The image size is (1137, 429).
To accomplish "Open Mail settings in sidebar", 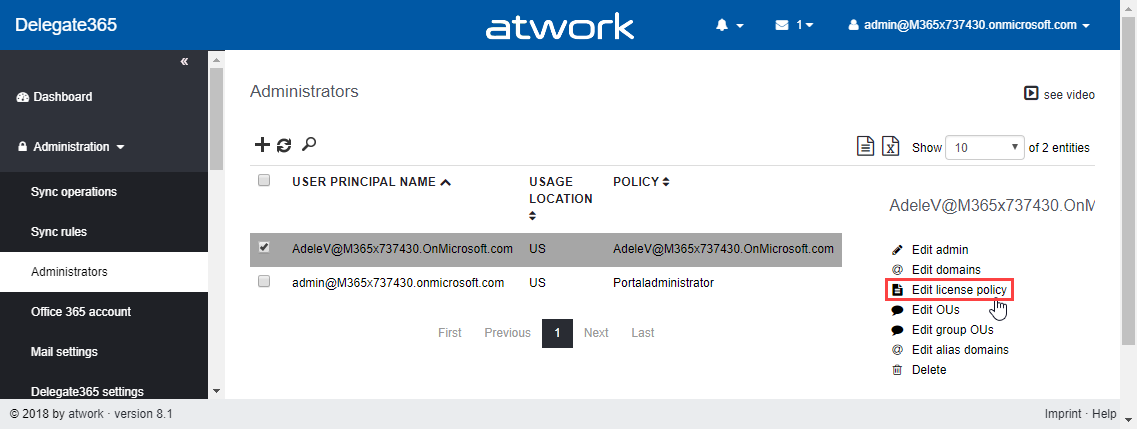I will [65, 351].
